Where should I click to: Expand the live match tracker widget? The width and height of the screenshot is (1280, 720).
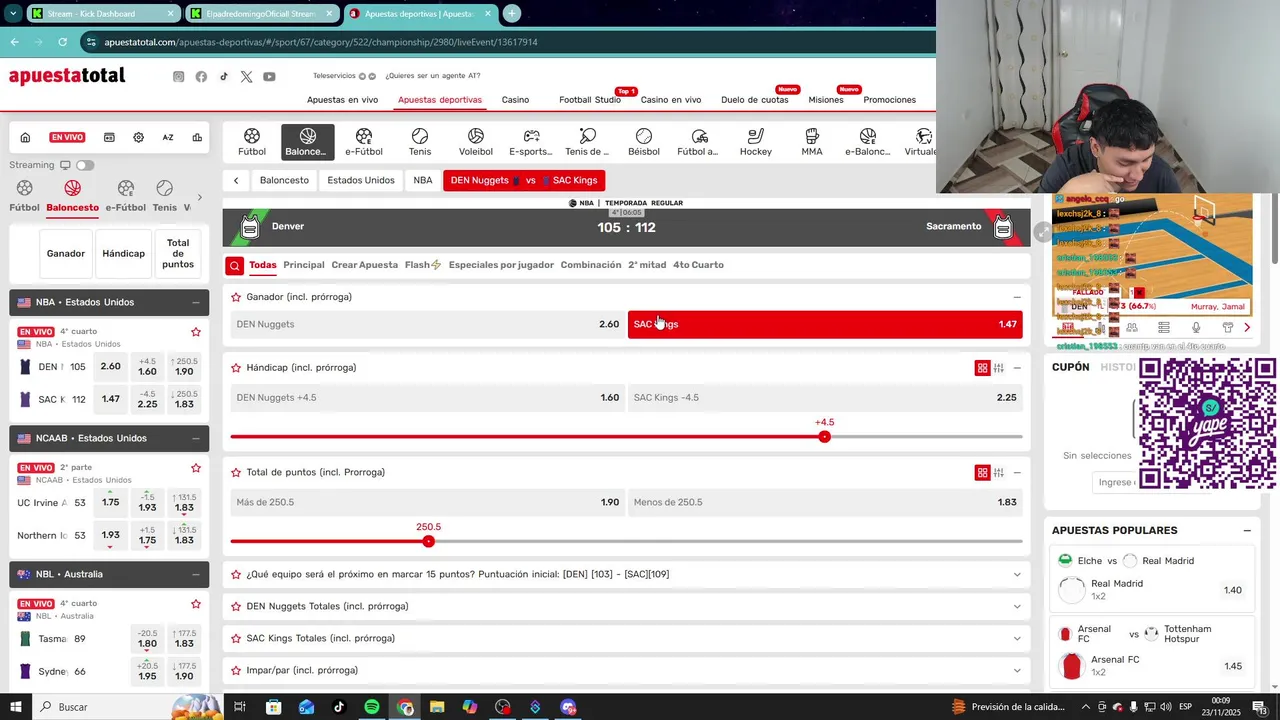[x=1042, y=232]
